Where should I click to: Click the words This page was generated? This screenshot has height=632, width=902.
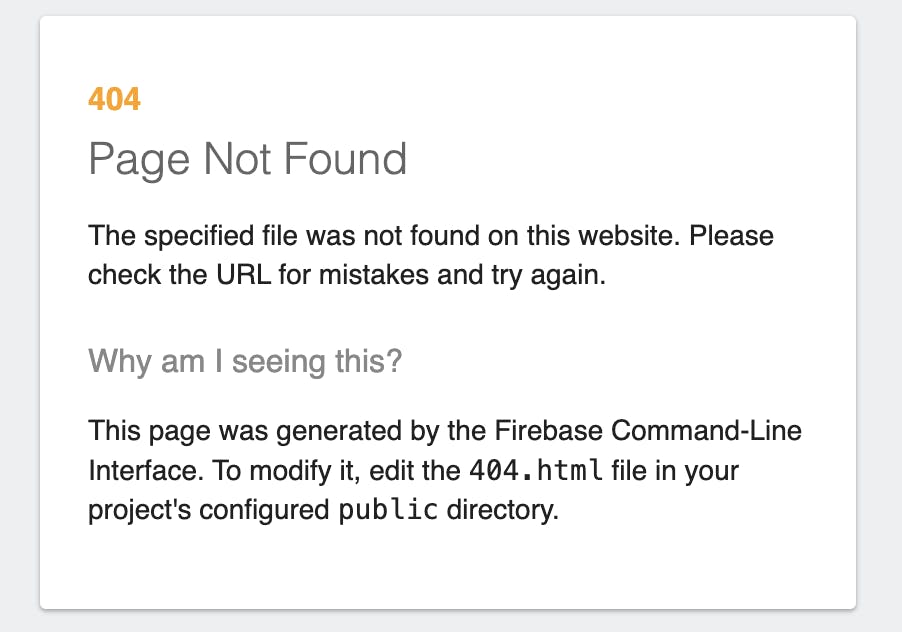coord(245,432)
